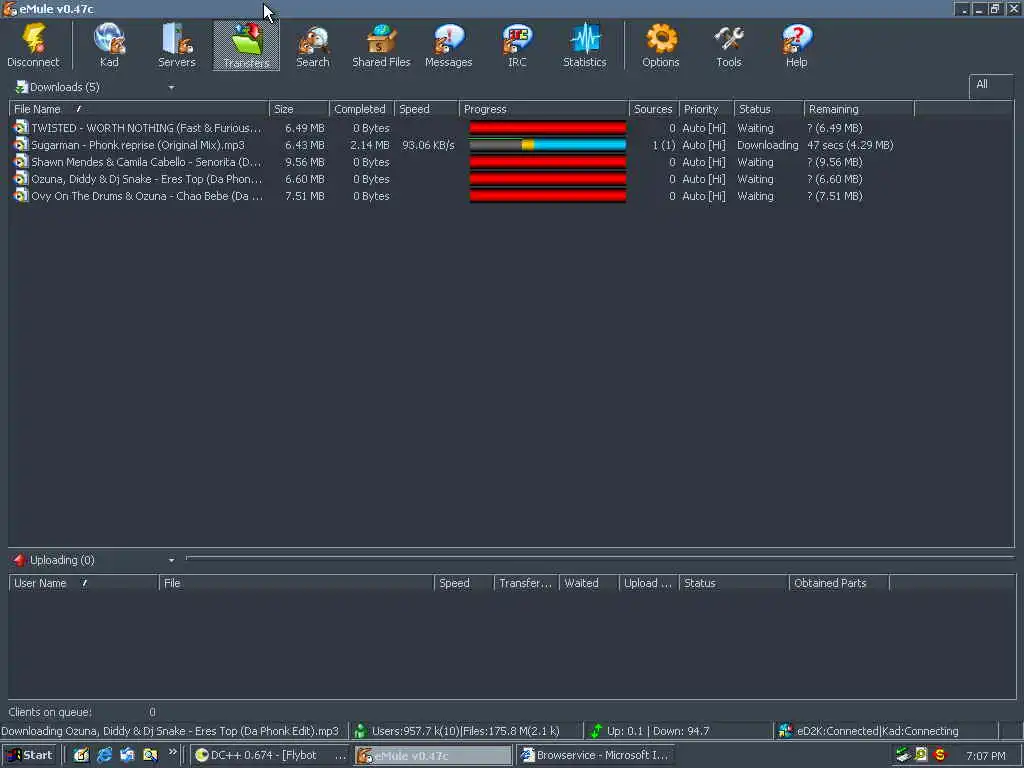Sort downloads by Sources column
The image size is (1024, 768).
point(654,109)
